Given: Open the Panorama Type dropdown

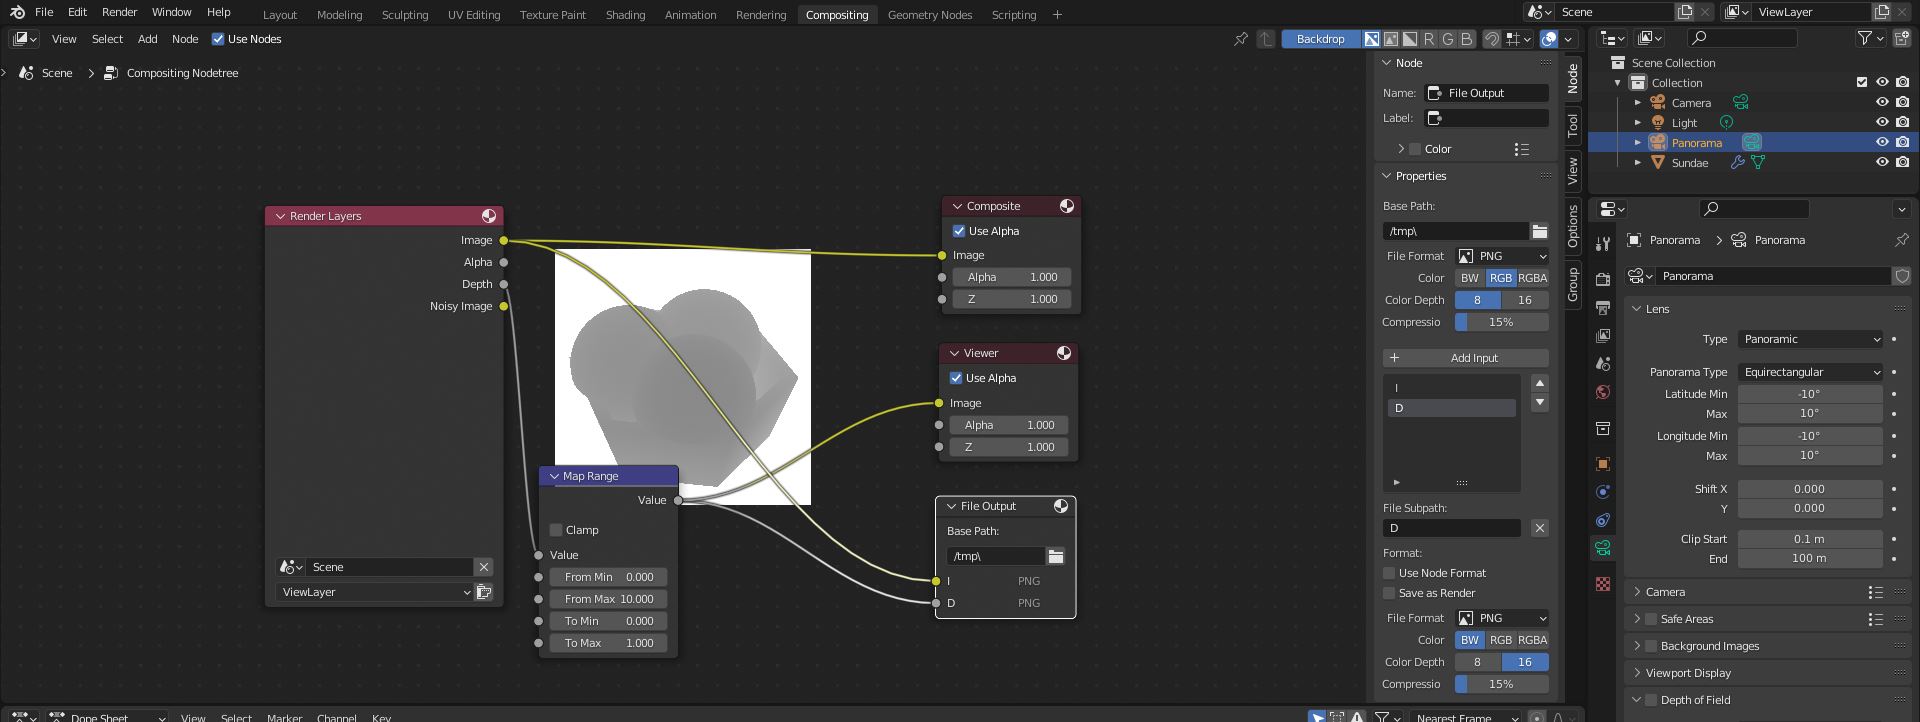Looking at the screenshot, I should point(1811,372).
